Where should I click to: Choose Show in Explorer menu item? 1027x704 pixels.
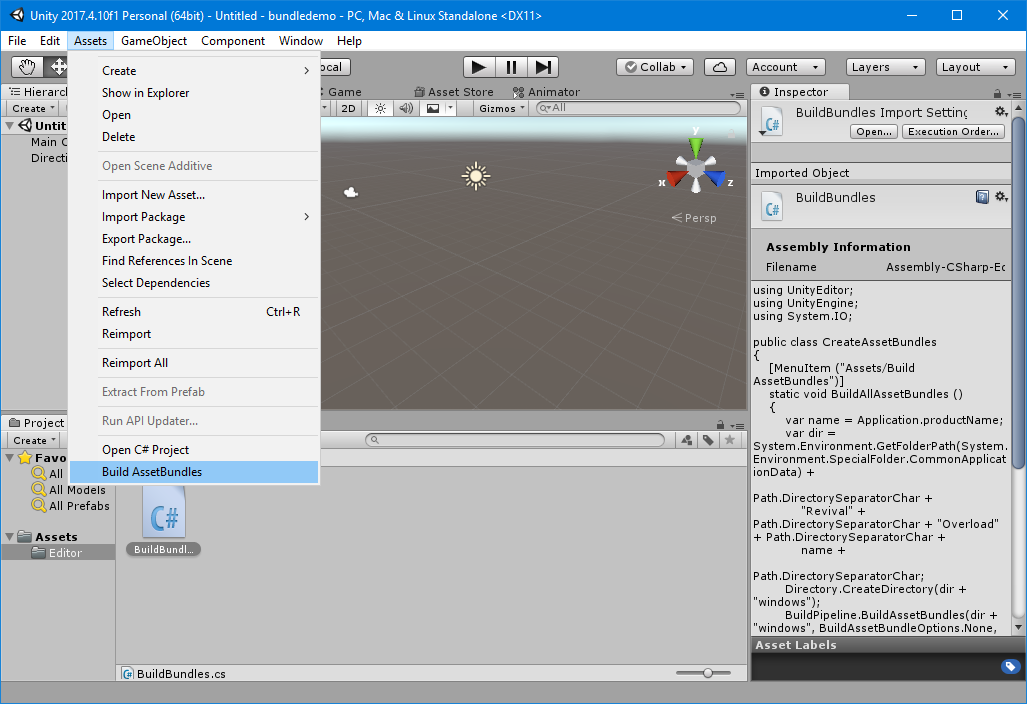[x=194, y=93]
